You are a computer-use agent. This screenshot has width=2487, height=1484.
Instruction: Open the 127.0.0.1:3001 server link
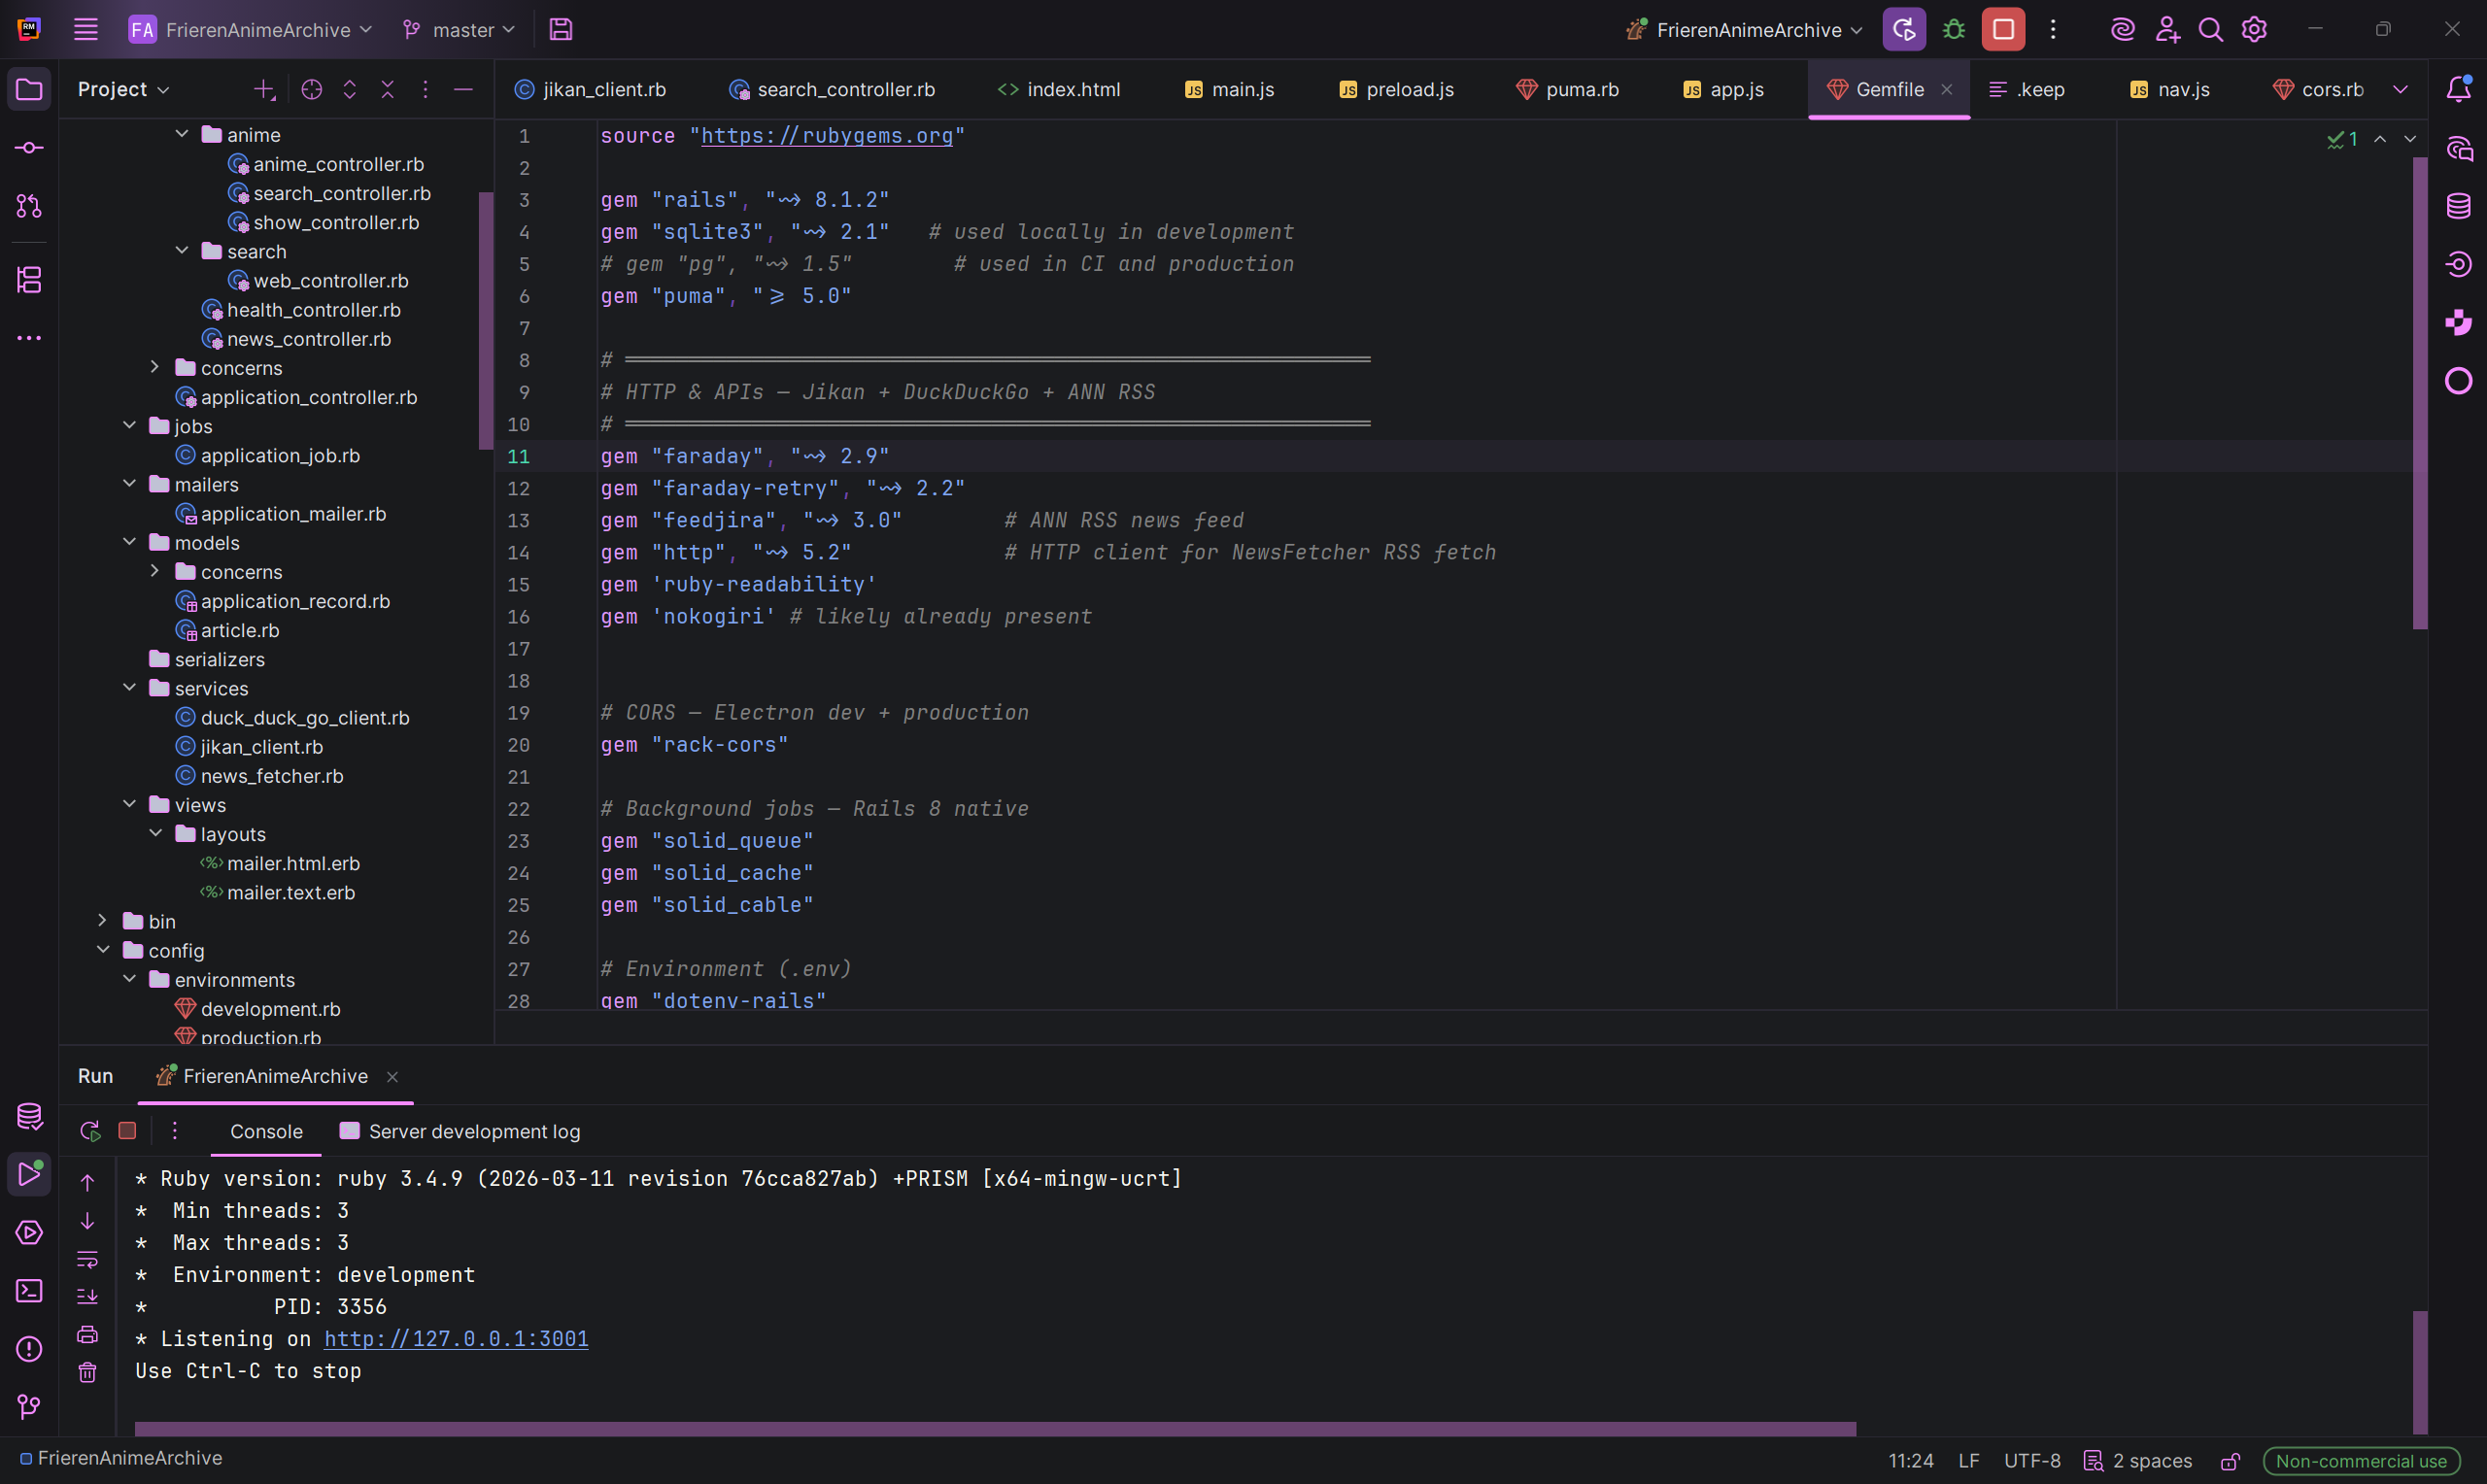coord(456,1338)
